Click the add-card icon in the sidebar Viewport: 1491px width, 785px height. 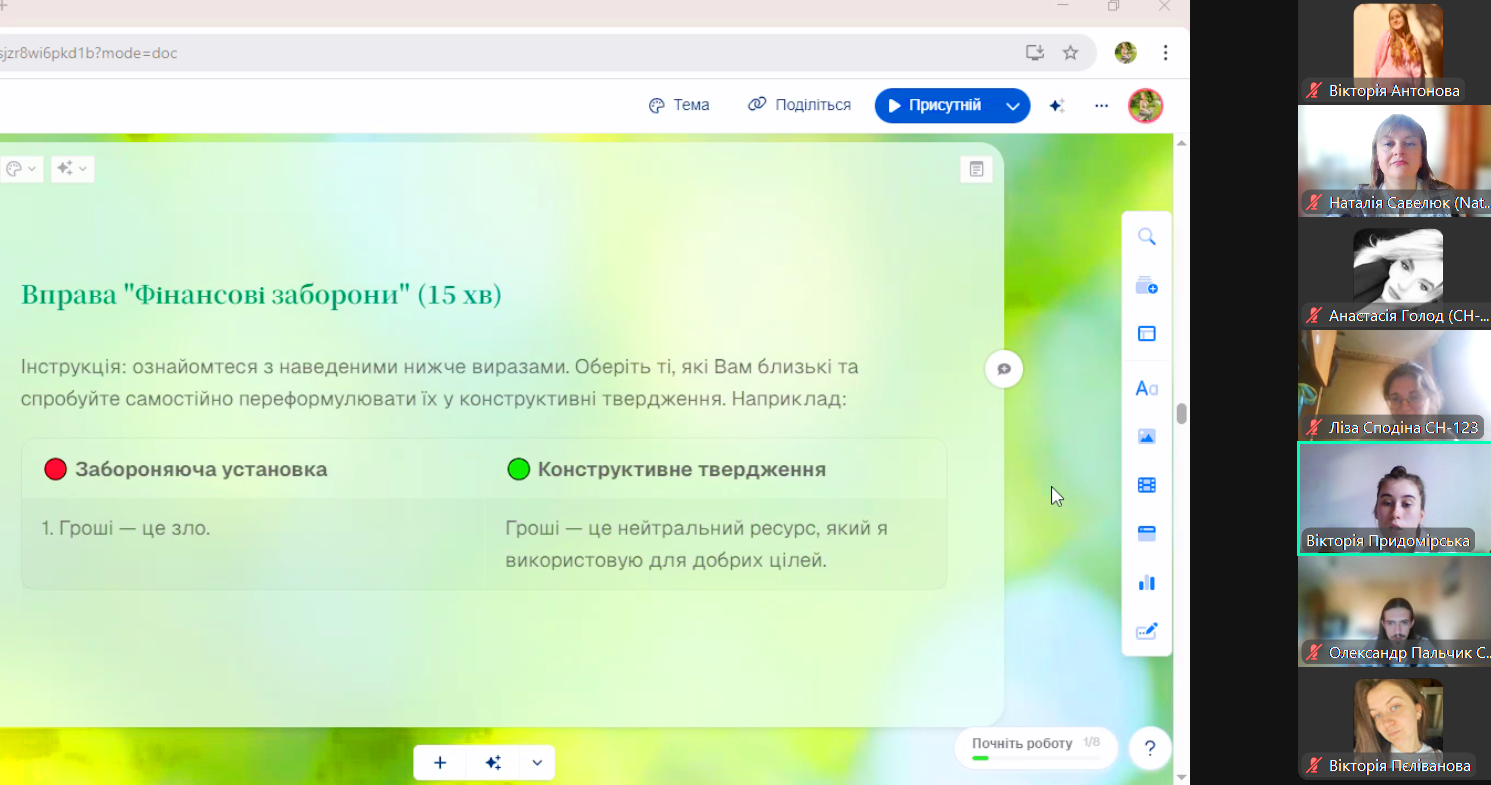click(1146, 285)
